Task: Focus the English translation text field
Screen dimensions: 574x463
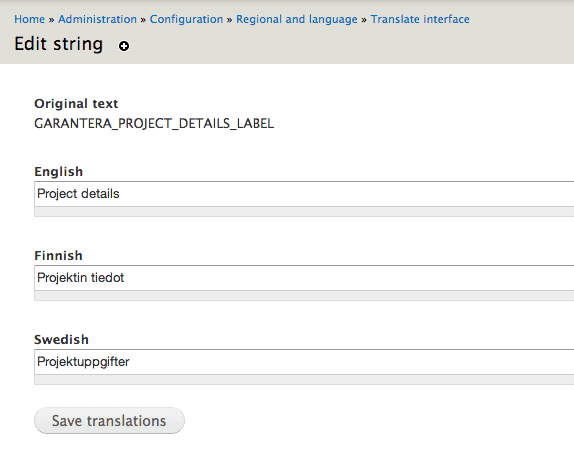Action: coord(304,194)
